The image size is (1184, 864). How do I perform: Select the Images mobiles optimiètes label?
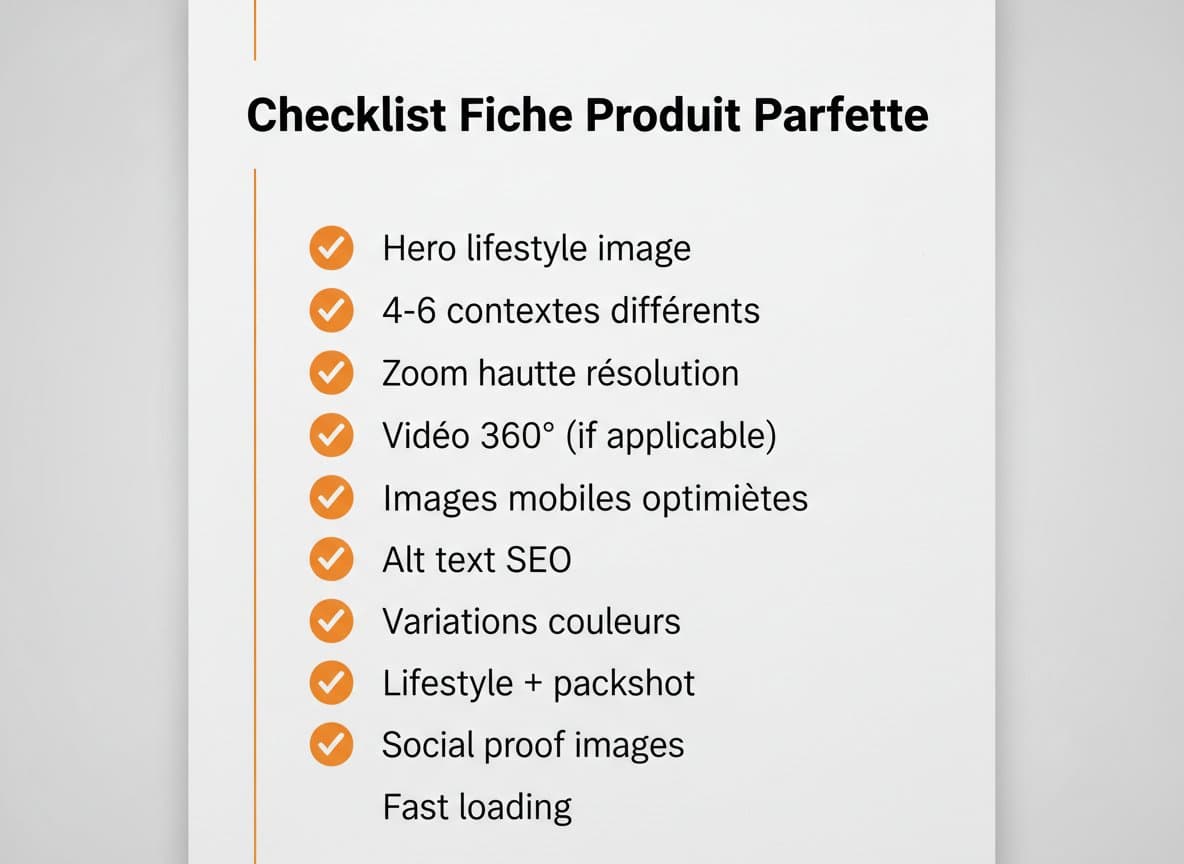595,497
